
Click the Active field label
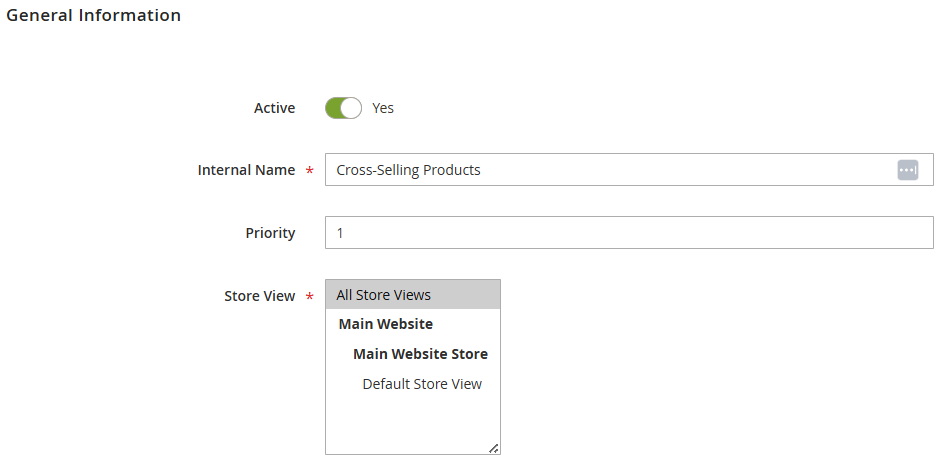coord(274,108)
